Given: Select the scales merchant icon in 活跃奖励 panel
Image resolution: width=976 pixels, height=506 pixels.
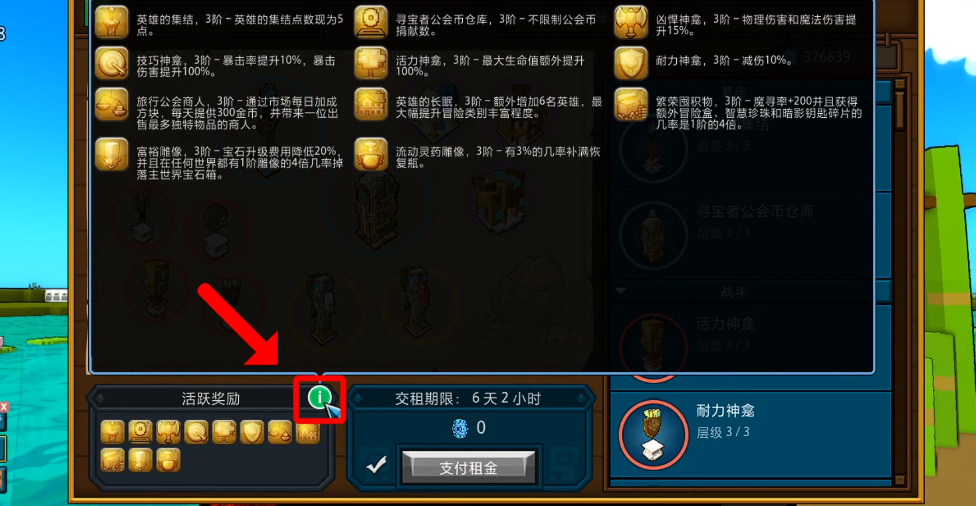Looking at the screenshot, I should [x=280, y=431].
